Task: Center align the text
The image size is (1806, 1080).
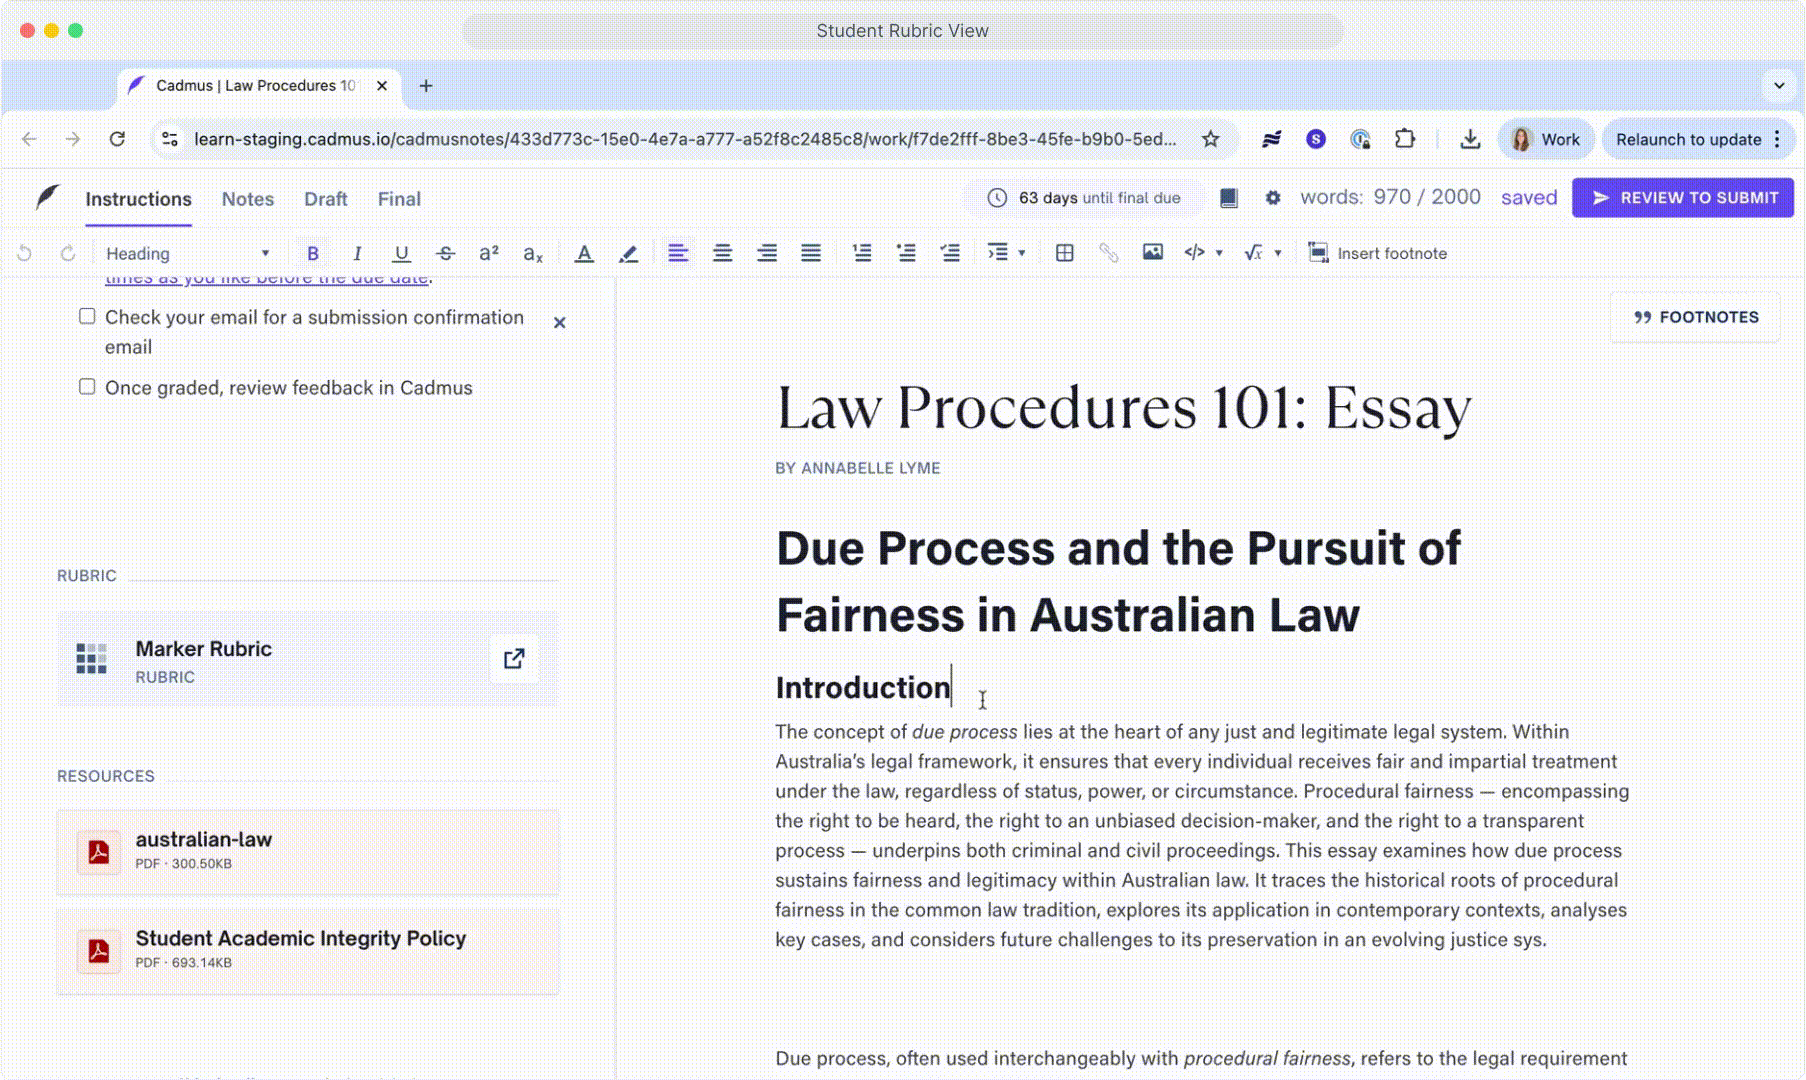Action: click(722, 254)
